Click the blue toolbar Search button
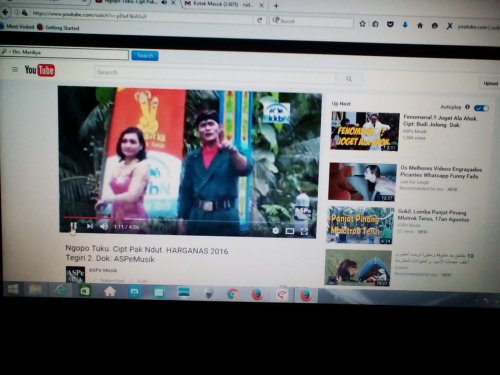The width and height of the screenshot is (500, 375). click(145, 56)
